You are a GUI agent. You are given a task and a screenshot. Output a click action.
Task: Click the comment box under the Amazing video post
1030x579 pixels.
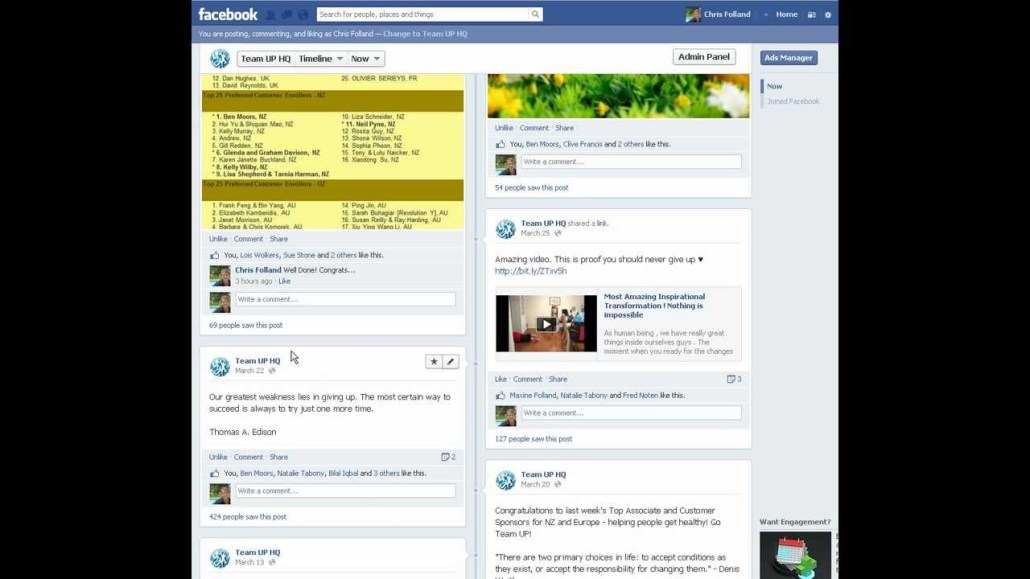[x=631, y=413]
